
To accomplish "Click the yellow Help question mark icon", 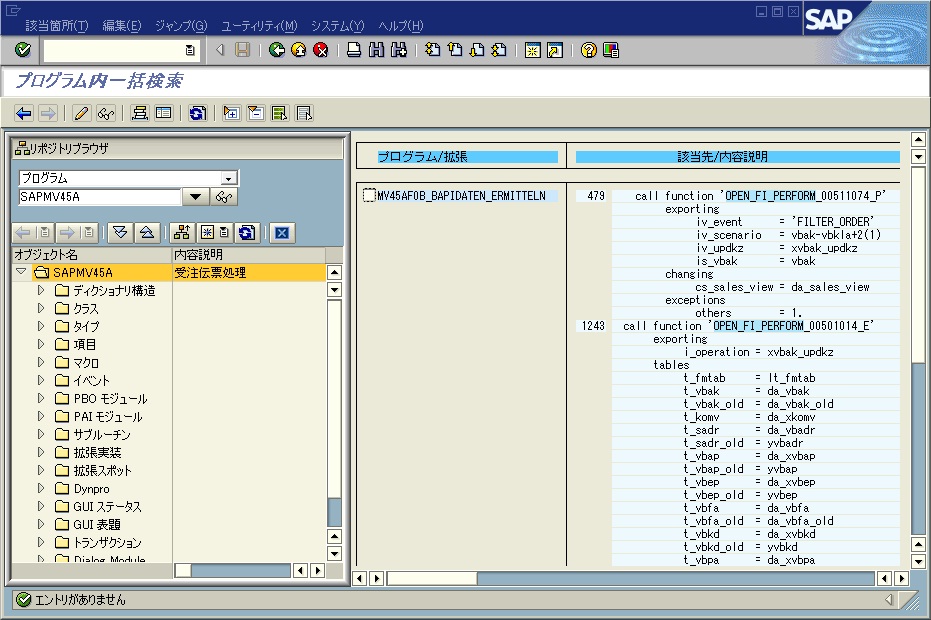I will click(x=589, y=50).
